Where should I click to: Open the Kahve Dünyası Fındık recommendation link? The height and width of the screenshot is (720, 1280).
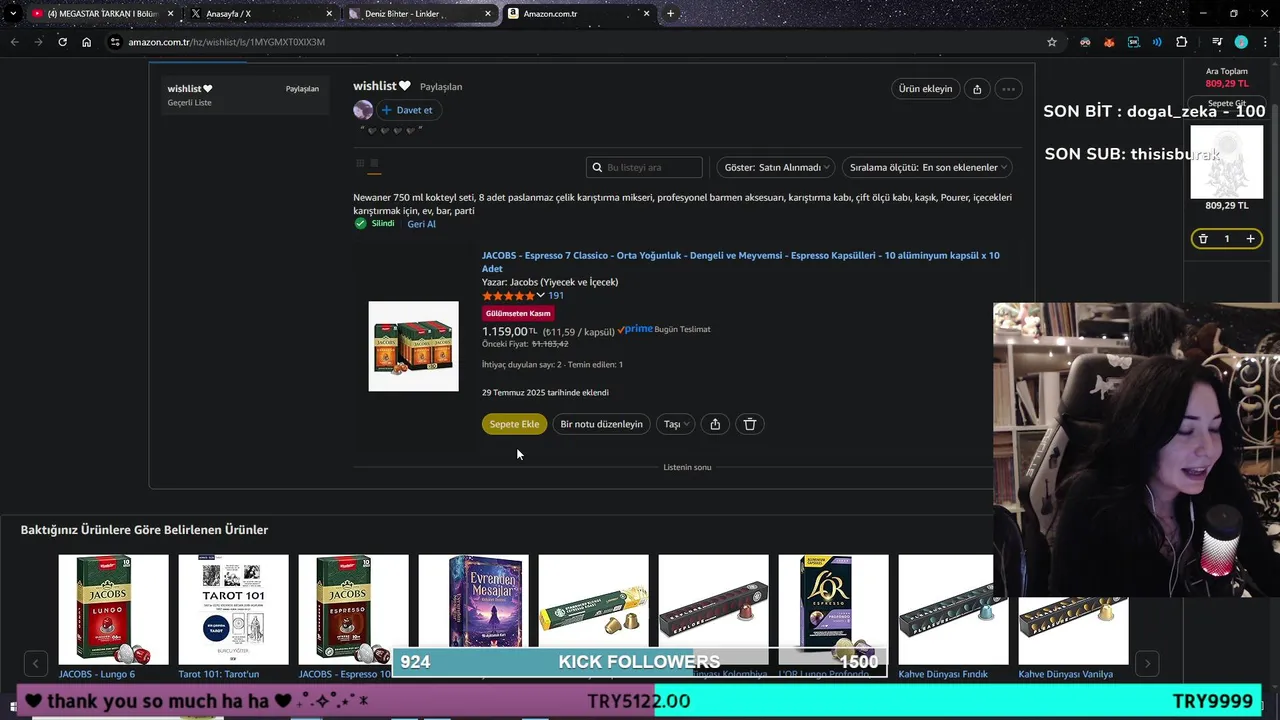943,674
